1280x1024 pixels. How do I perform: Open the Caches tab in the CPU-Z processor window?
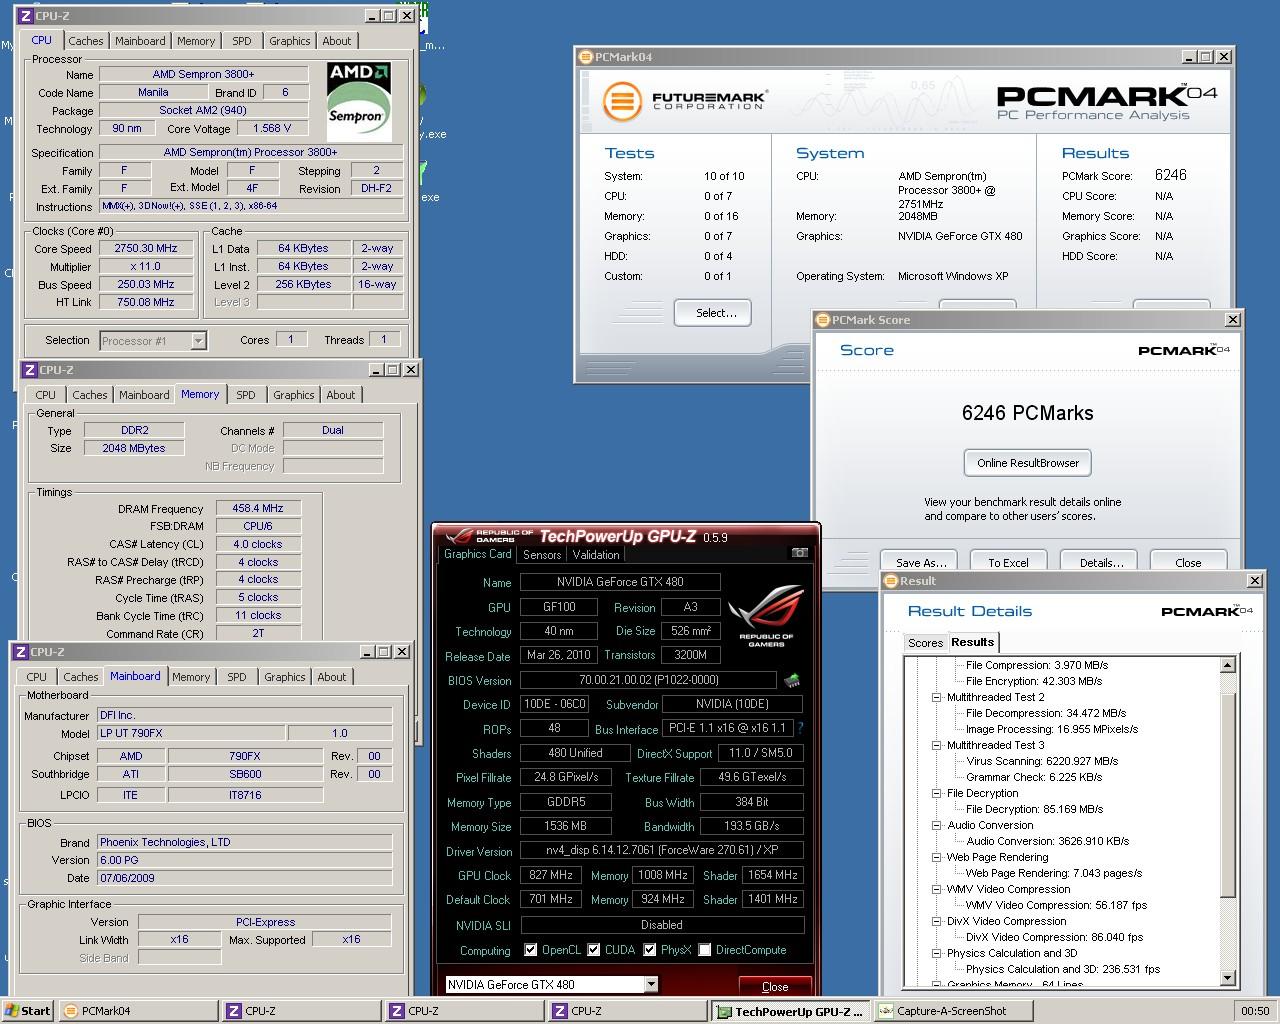tap(86, 41)
